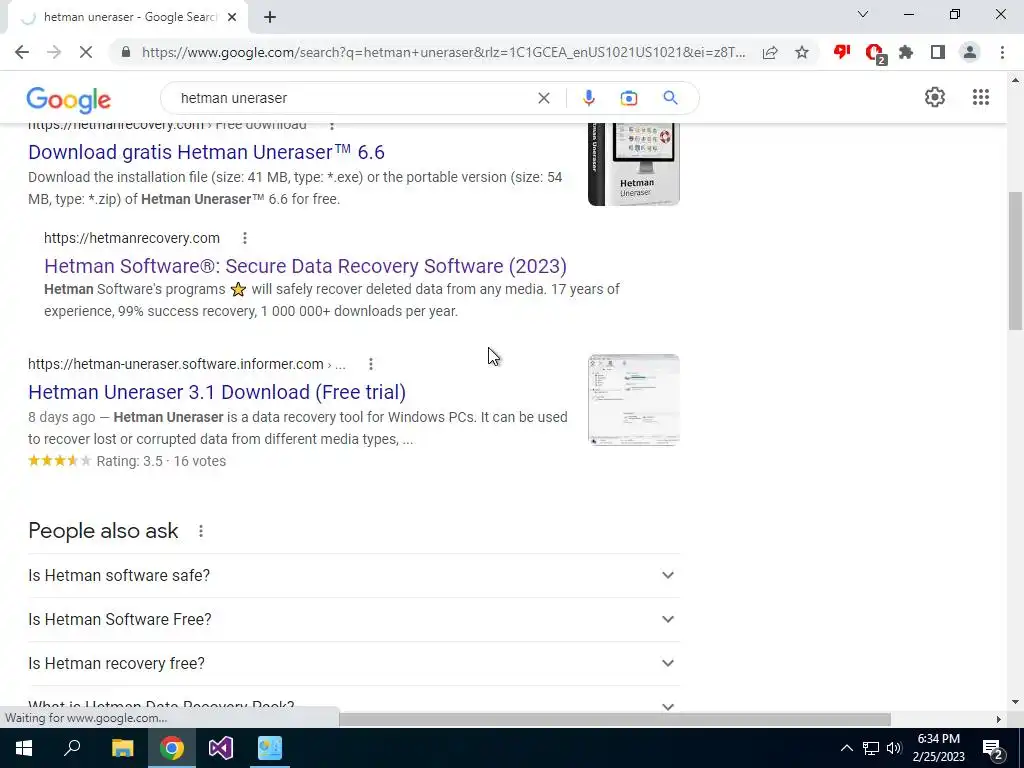Click the Hetman Uneraser box thumbnail
The width and height of the screenshot is (1024, 768).
click(633, 165)
